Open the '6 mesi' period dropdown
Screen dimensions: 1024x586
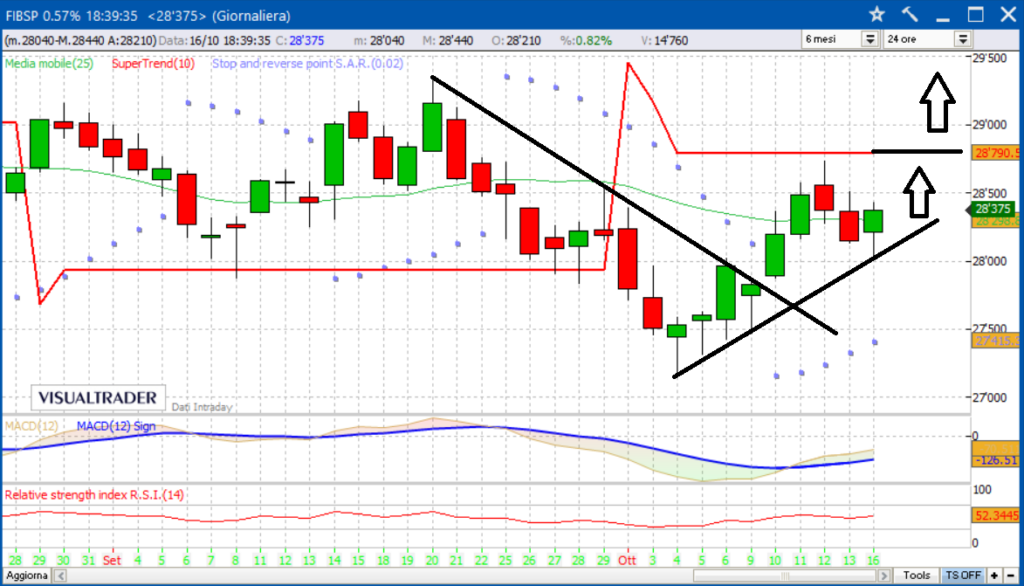[869, 39]
